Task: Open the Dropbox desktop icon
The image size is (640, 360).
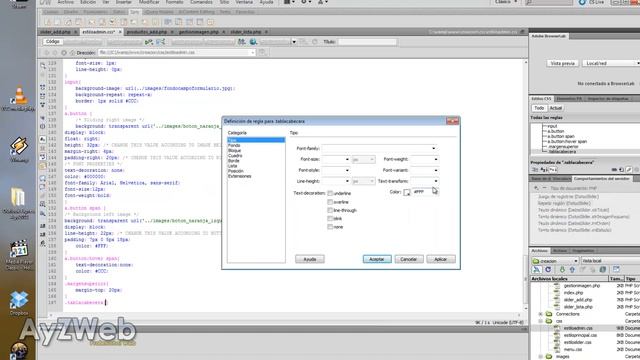Action: click(19, 303)
